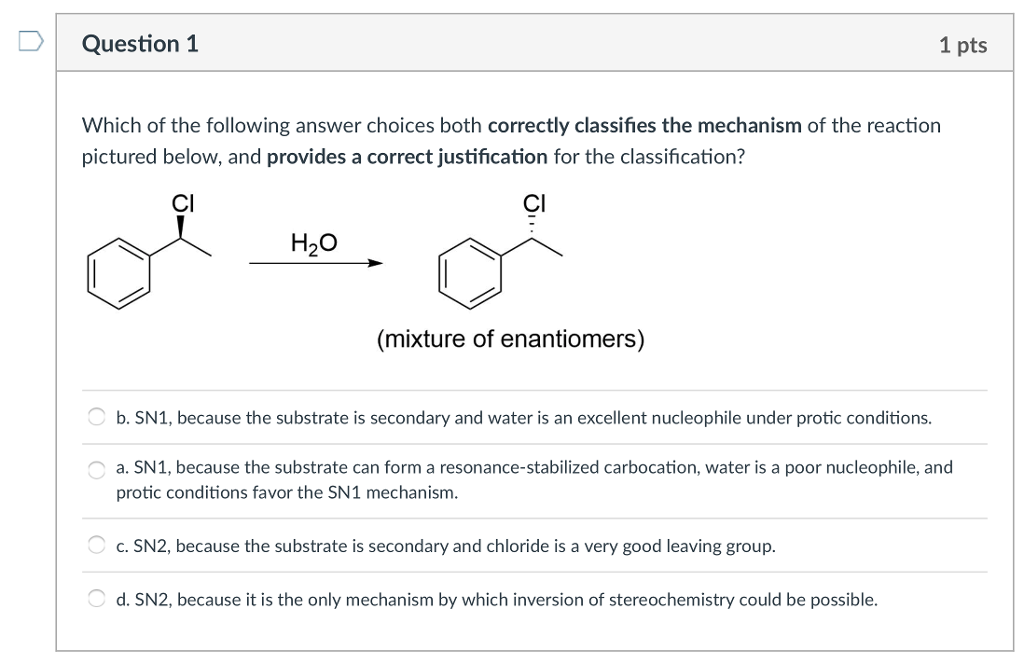Click the product Cl dashed bond label
The image size is (1024, 664).
tap(534, 203)
